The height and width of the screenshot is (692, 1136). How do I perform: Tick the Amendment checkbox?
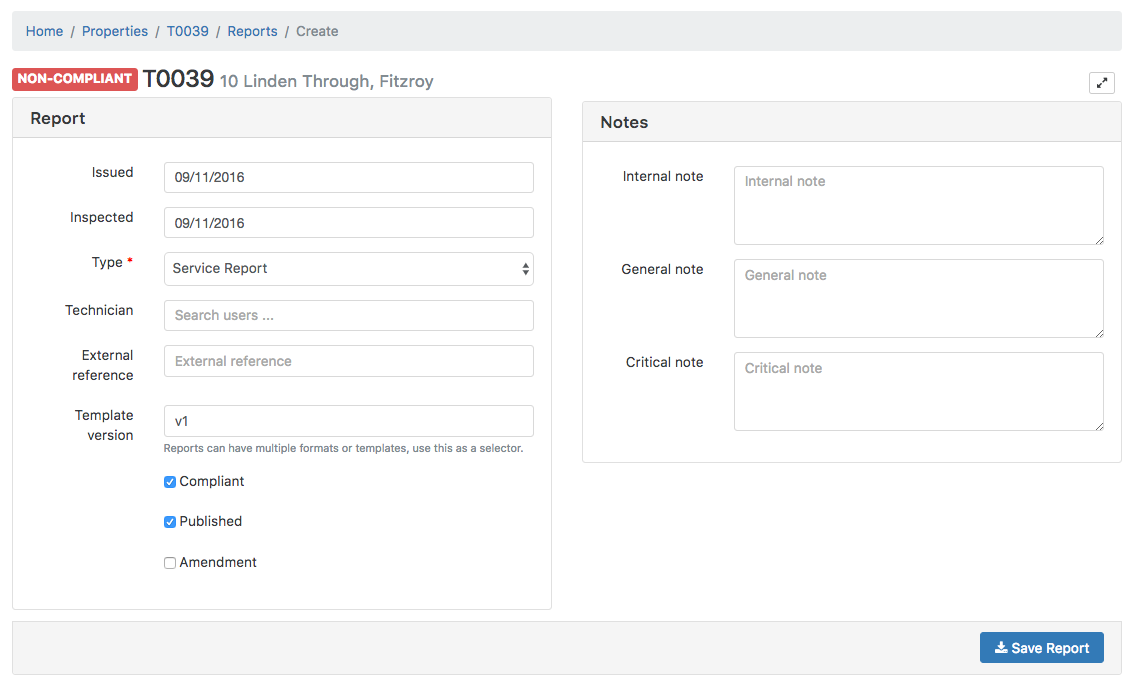pyautogui.click(x=170, y=563)
